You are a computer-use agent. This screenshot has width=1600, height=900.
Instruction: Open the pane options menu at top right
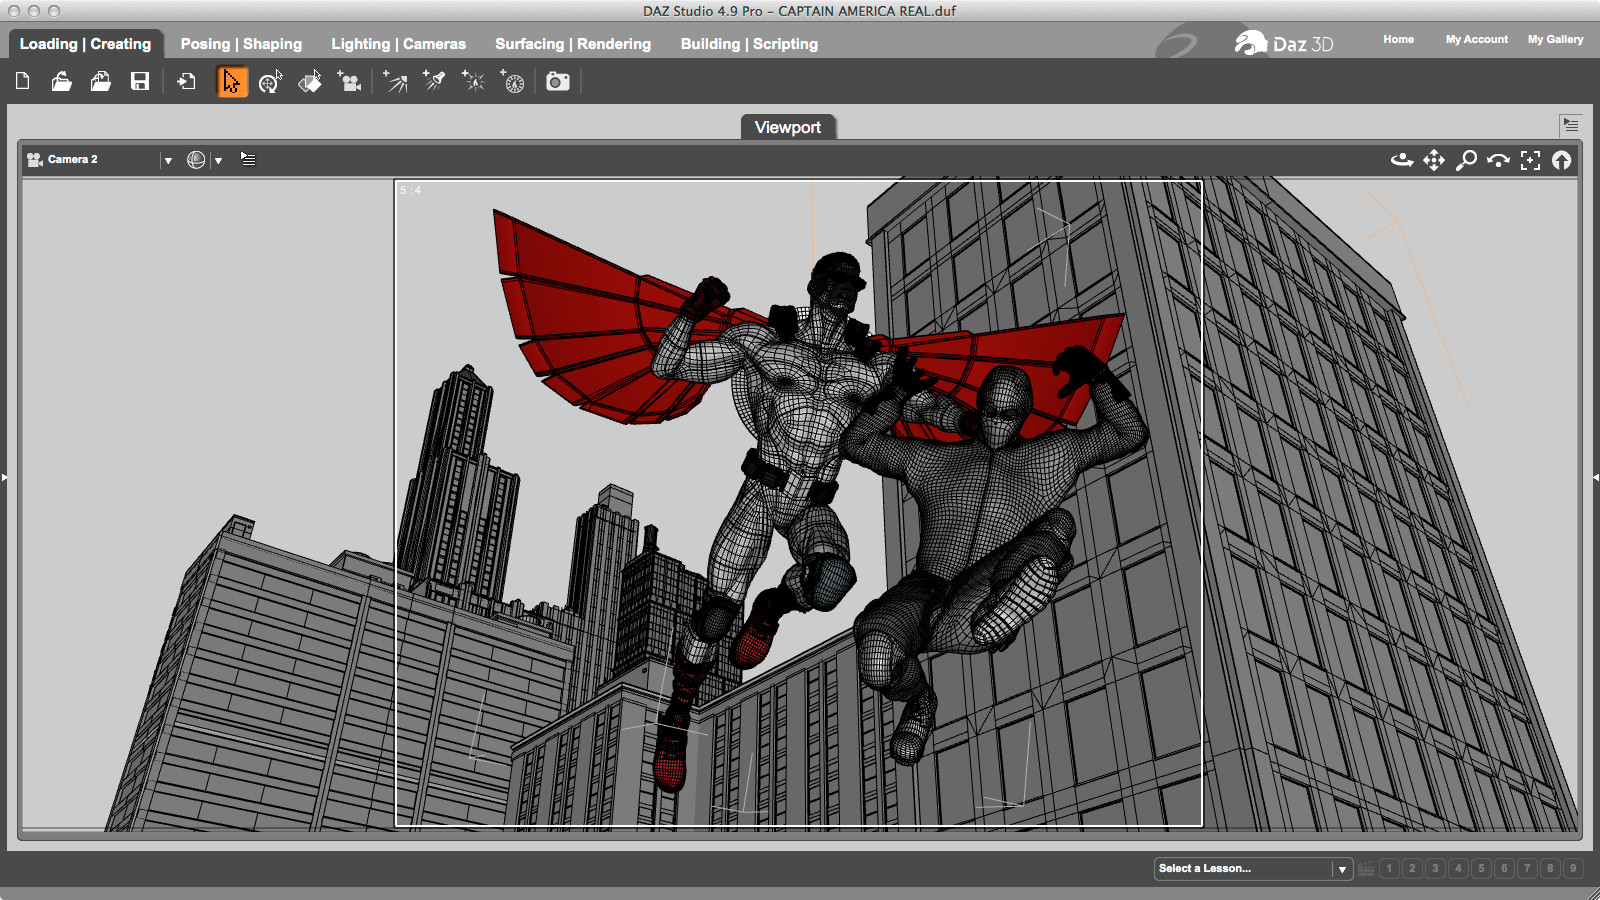click(1570, 125)
